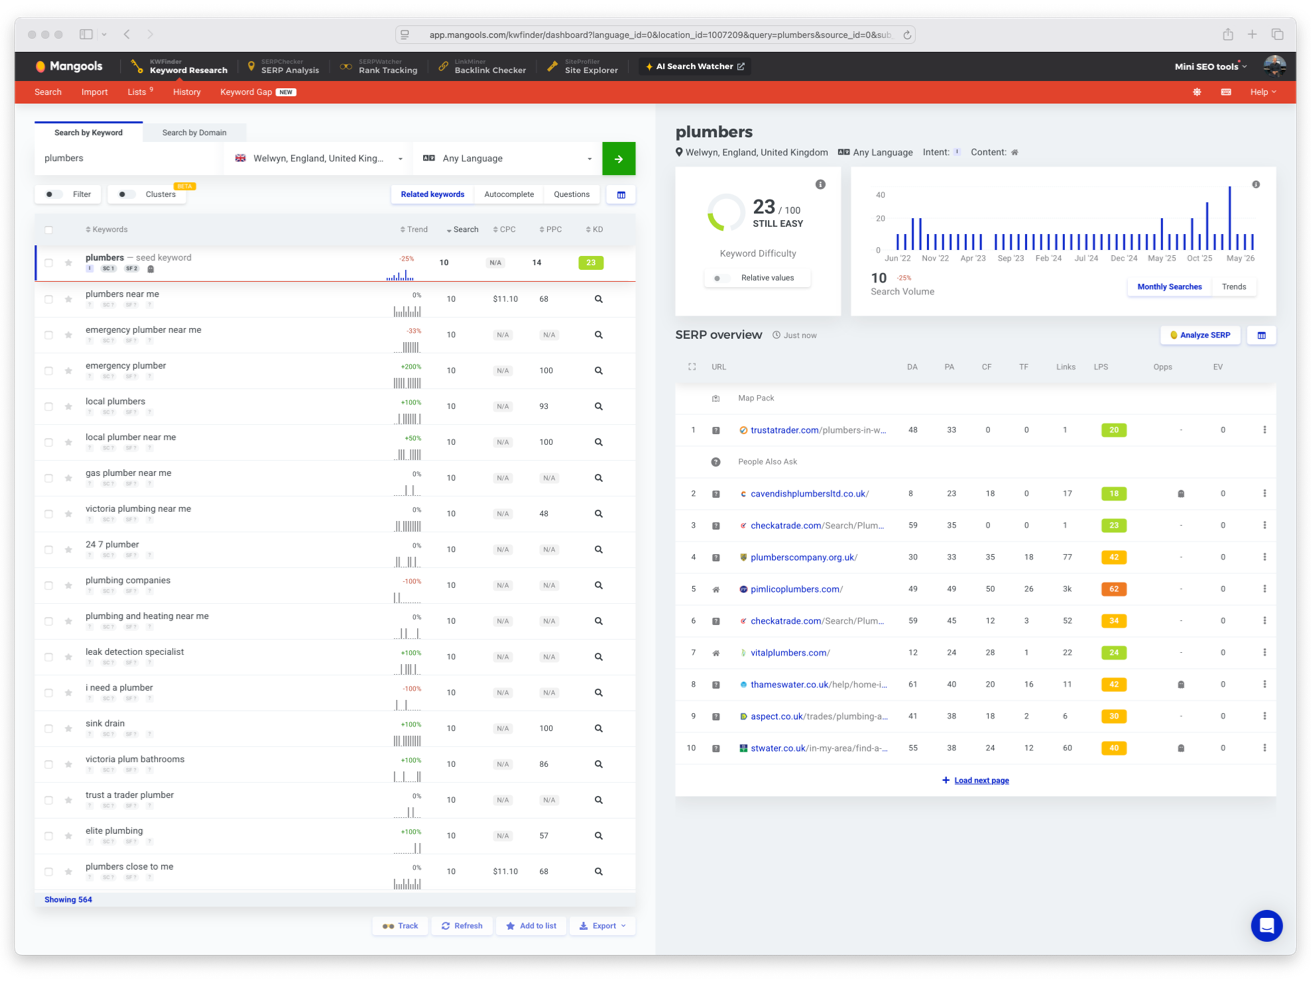Open the Mini SEO tools dropdown

pos(1210,66)
